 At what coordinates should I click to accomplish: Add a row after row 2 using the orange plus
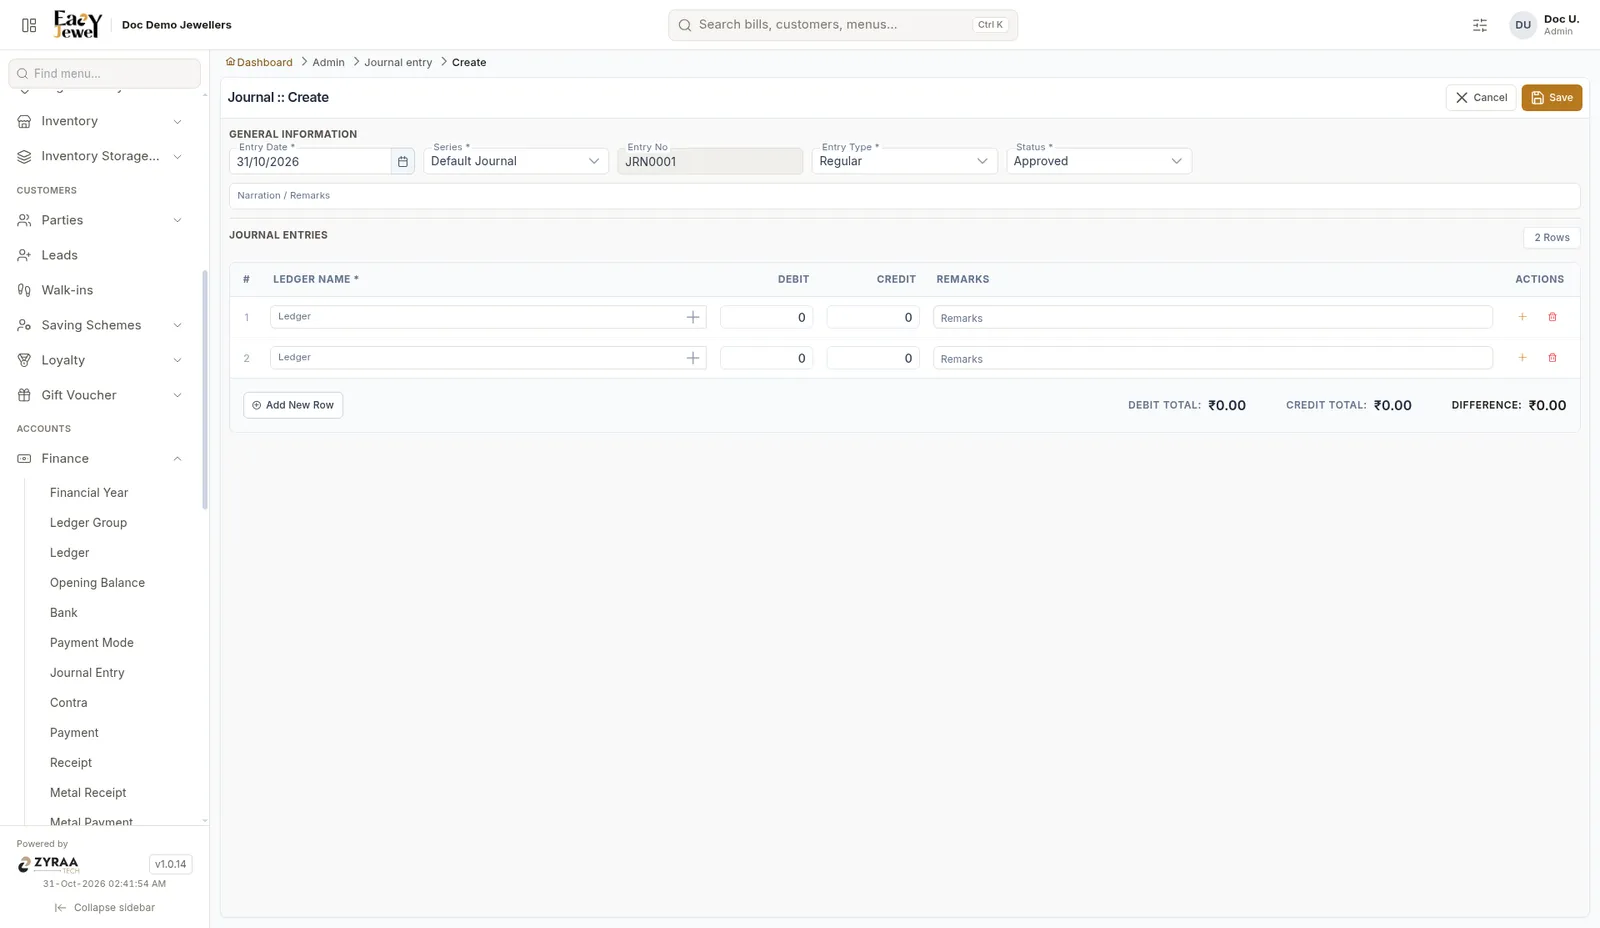tap(1522, 358)
